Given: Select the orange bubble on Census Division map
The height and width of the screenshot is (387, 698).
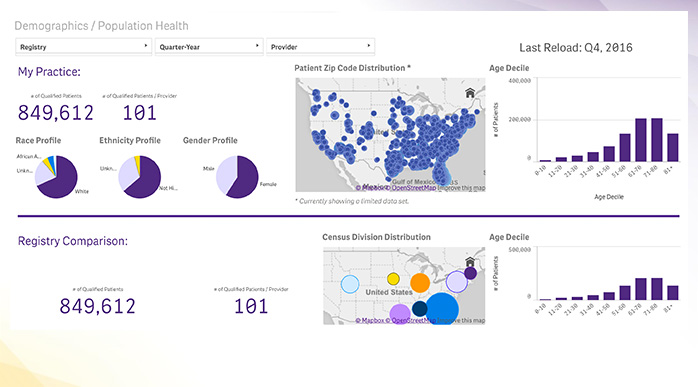Looking at the screenshot, I should (x=420, y=282).
